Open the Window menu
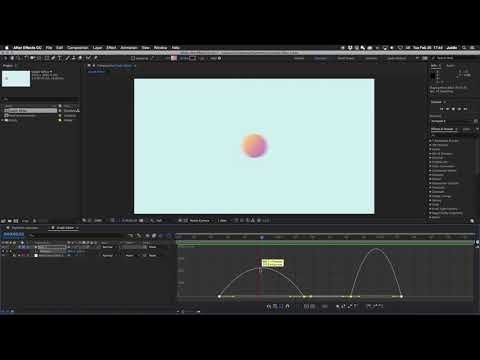 point(161,48)
